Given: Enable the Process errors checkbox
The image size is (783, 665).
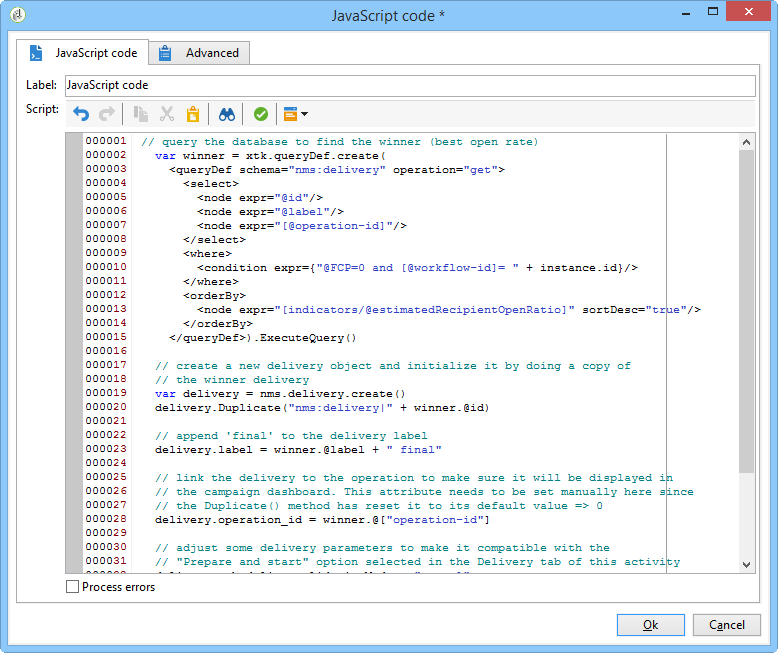Looking at the screenshot, I should click(x=72, y=587).
